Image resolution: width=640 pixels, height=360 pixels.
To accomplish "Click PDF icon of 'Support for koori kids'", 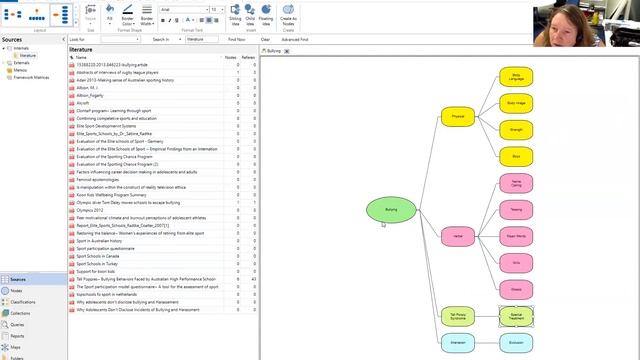I will pos(72,271).
